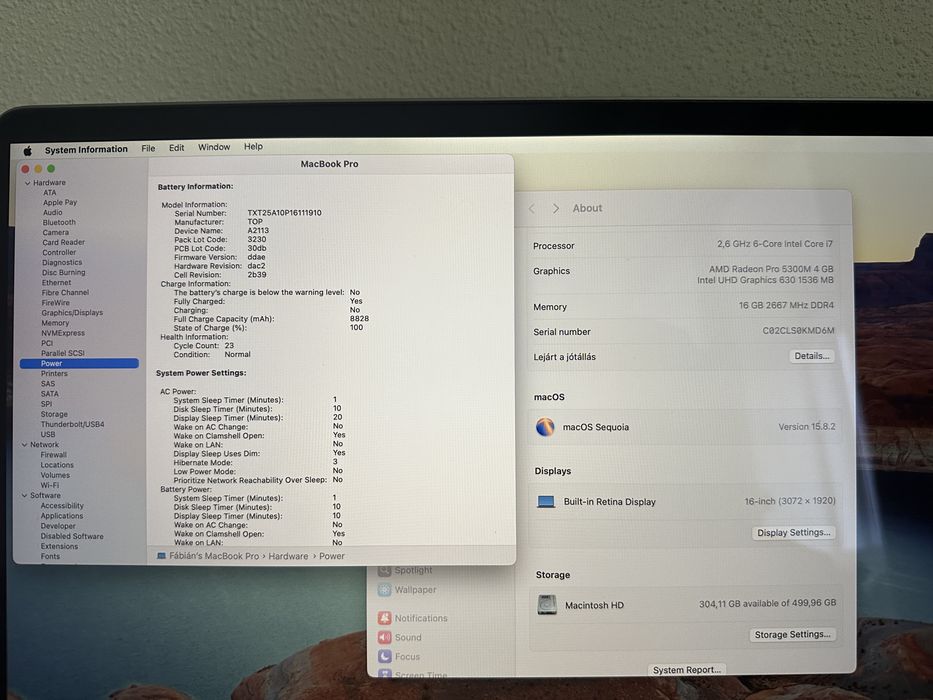
Task: Select FireWire in the sidebar
Action: pyautogui.click(x=55, y=303)
